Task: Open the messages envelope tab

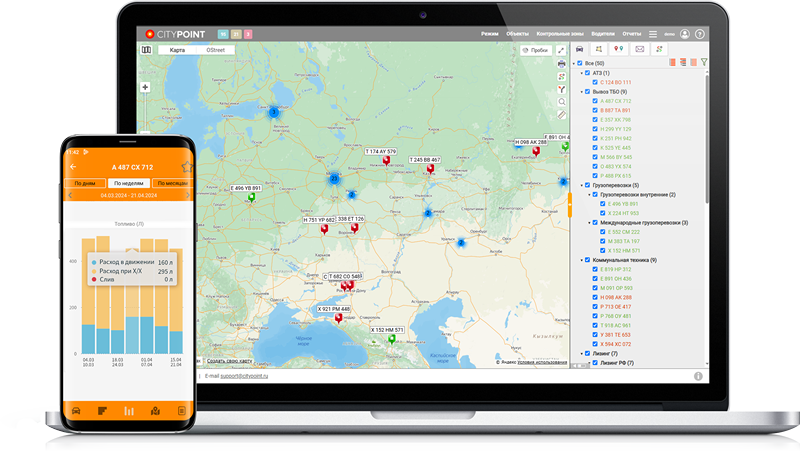Action: (x=639, y=49)
